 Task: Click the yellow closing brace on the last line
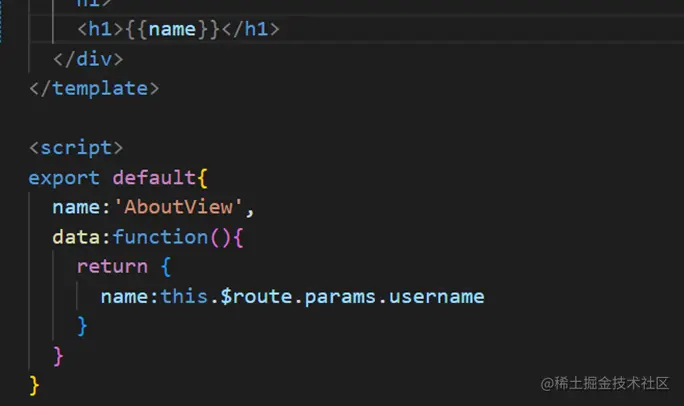pos(34,386)
